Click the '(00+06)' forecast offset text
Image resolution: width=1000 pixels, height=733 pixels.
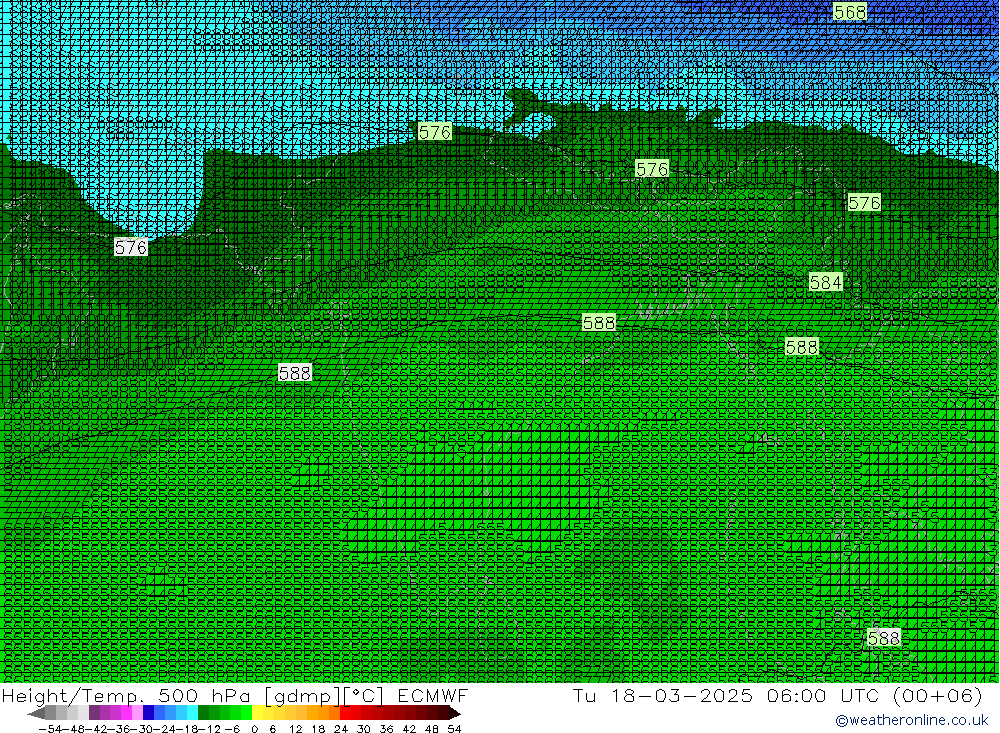(938, 695)
